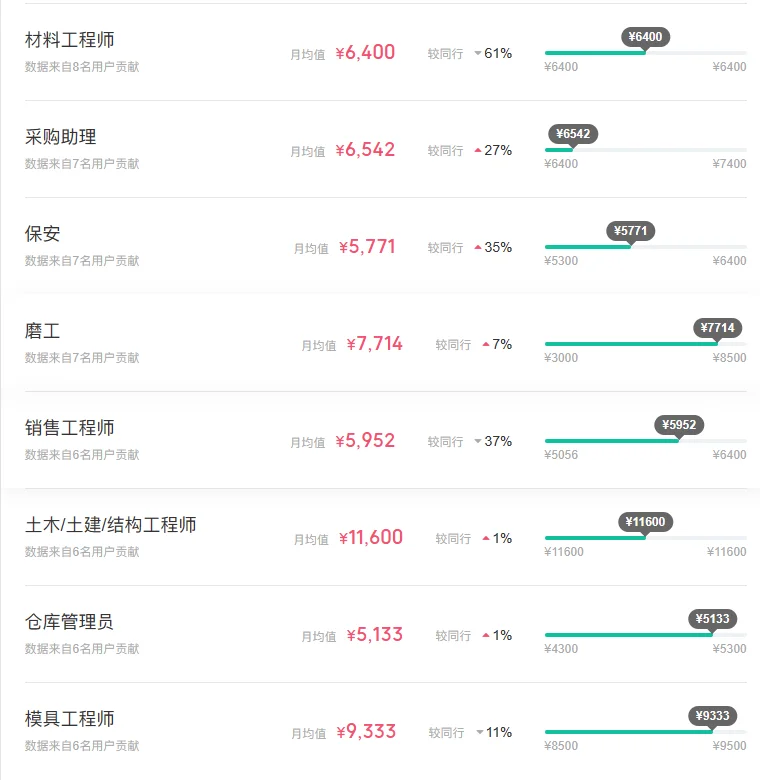
Task: Click the ¥6400 salary bubble marker
Action: tap(645, 37)
